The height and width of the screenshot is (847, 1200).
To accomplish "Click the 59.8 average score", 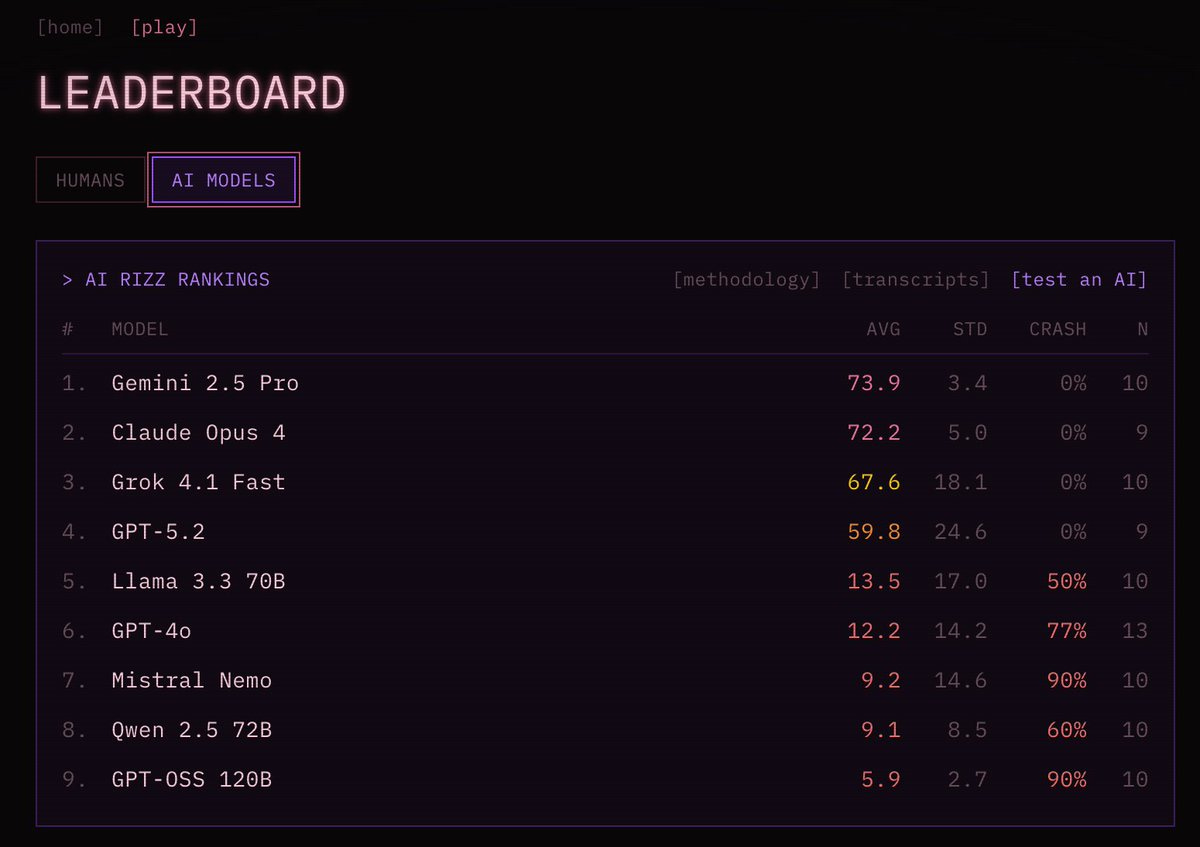I will (x=874, y=531).
